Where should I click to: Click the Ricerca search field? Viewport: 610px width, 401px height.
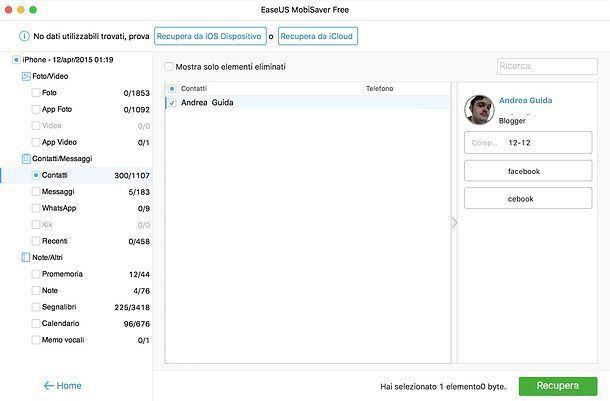pyautogui.click(x=547, y=66)
